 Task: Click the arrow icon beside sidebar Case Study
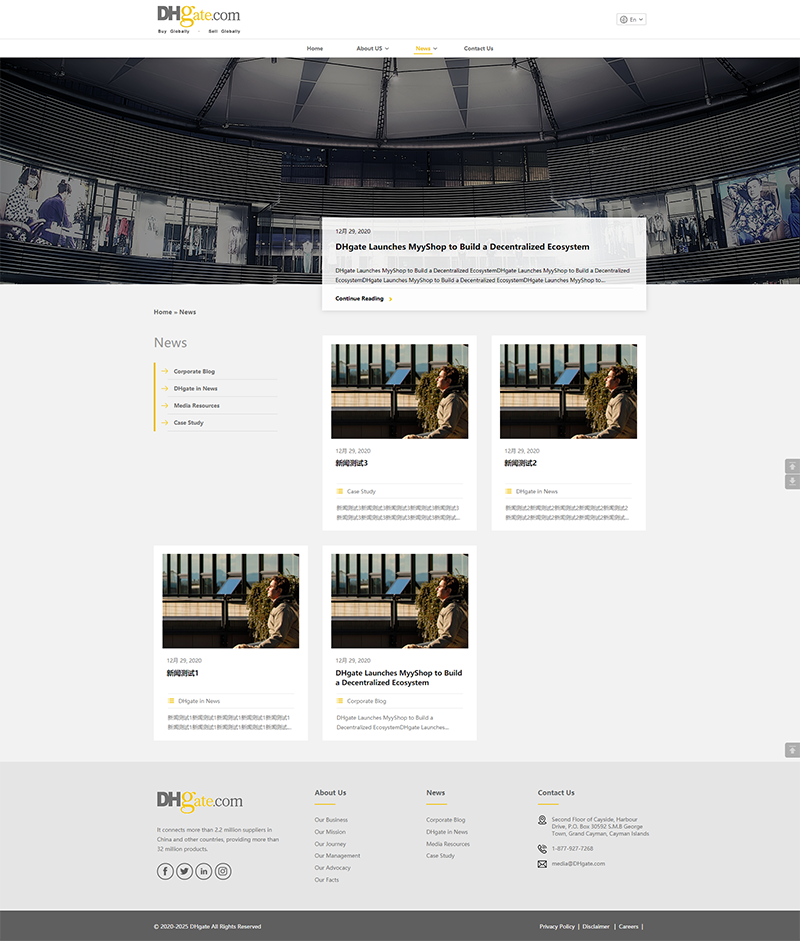tap(164, 422)
